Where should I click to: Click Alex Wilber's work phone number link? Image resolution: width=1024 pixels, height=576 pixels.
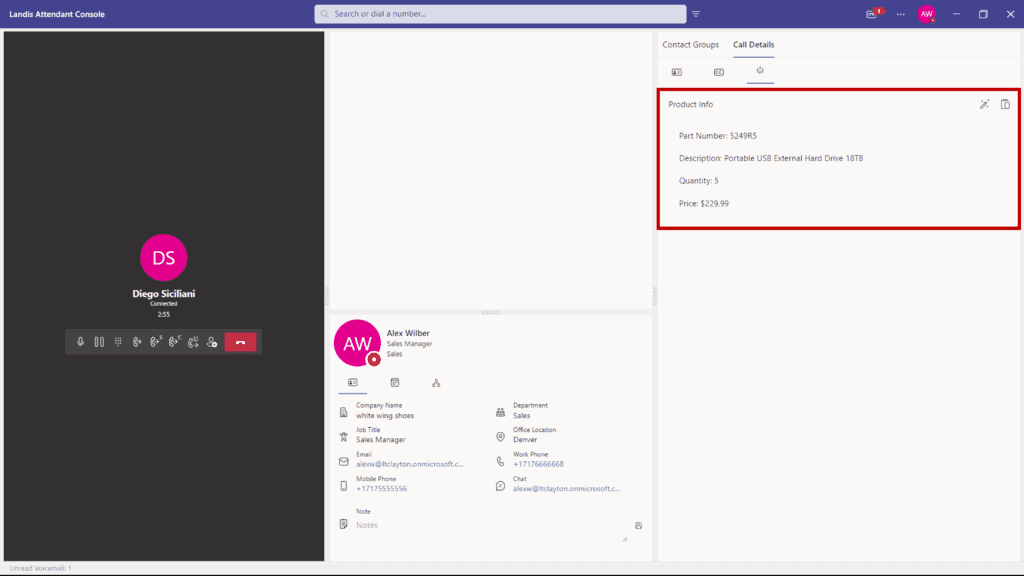pos(538,464)
